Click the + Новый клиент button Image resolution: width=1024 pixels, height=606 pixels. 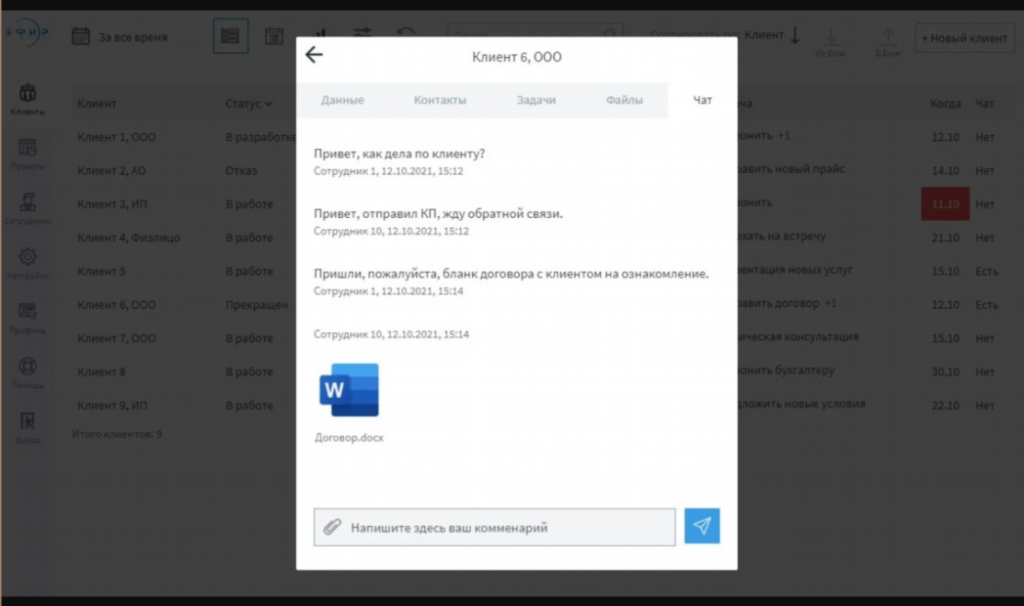[964, 38]
